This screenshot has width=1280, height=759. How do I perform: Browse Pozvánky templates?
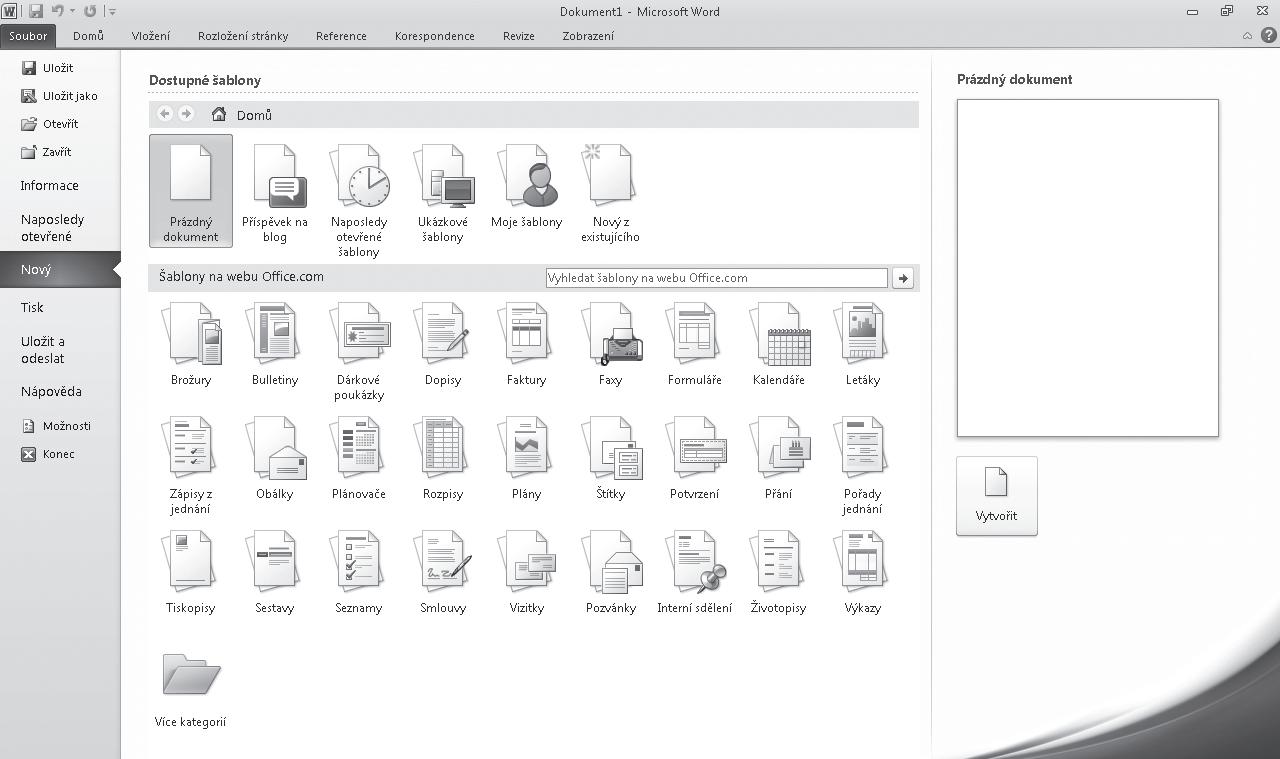click(x=611, y=572)
